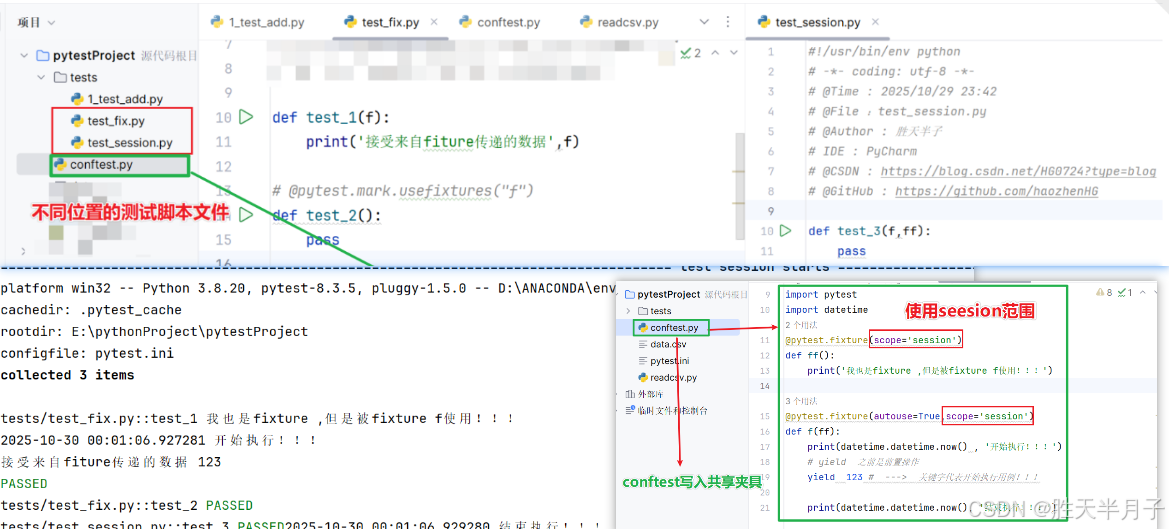
Task: Click the '# @File : test_session.py' comment line
Action: [x=898, y=112]
